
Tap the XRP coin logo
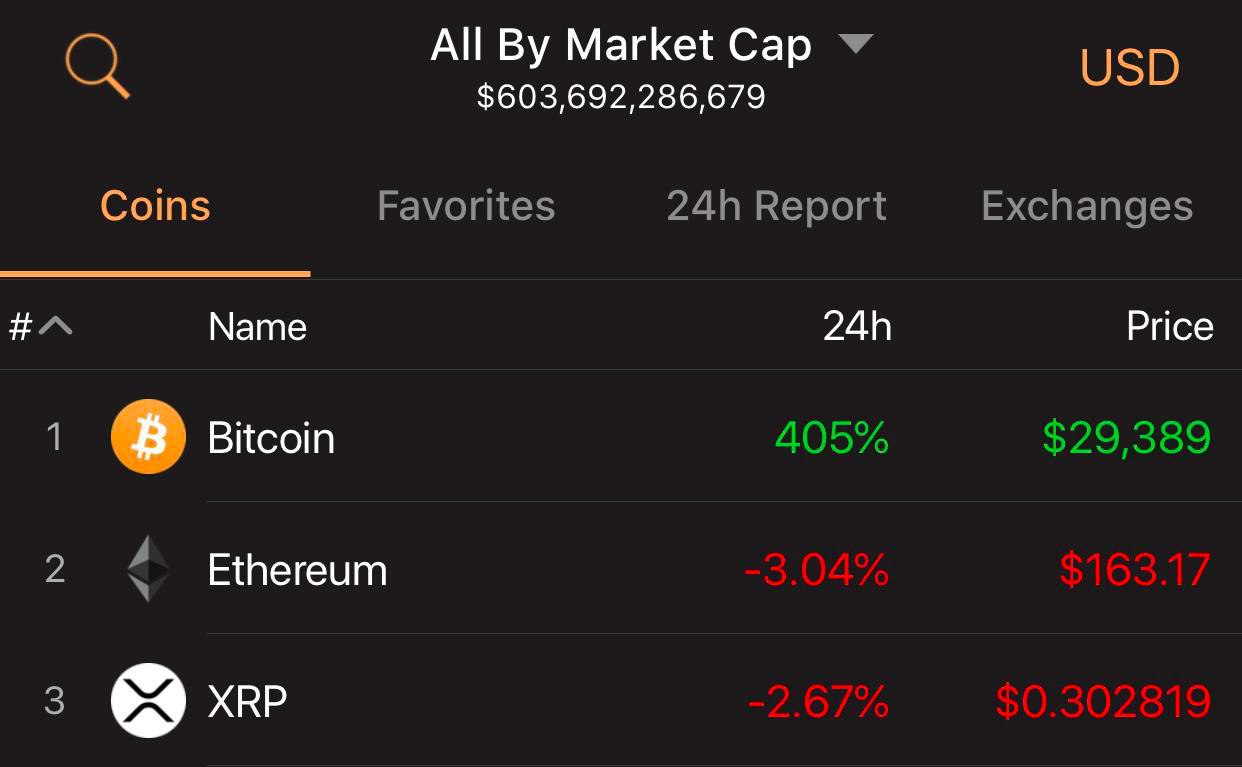pyautogui.click(x=148, y=700)
